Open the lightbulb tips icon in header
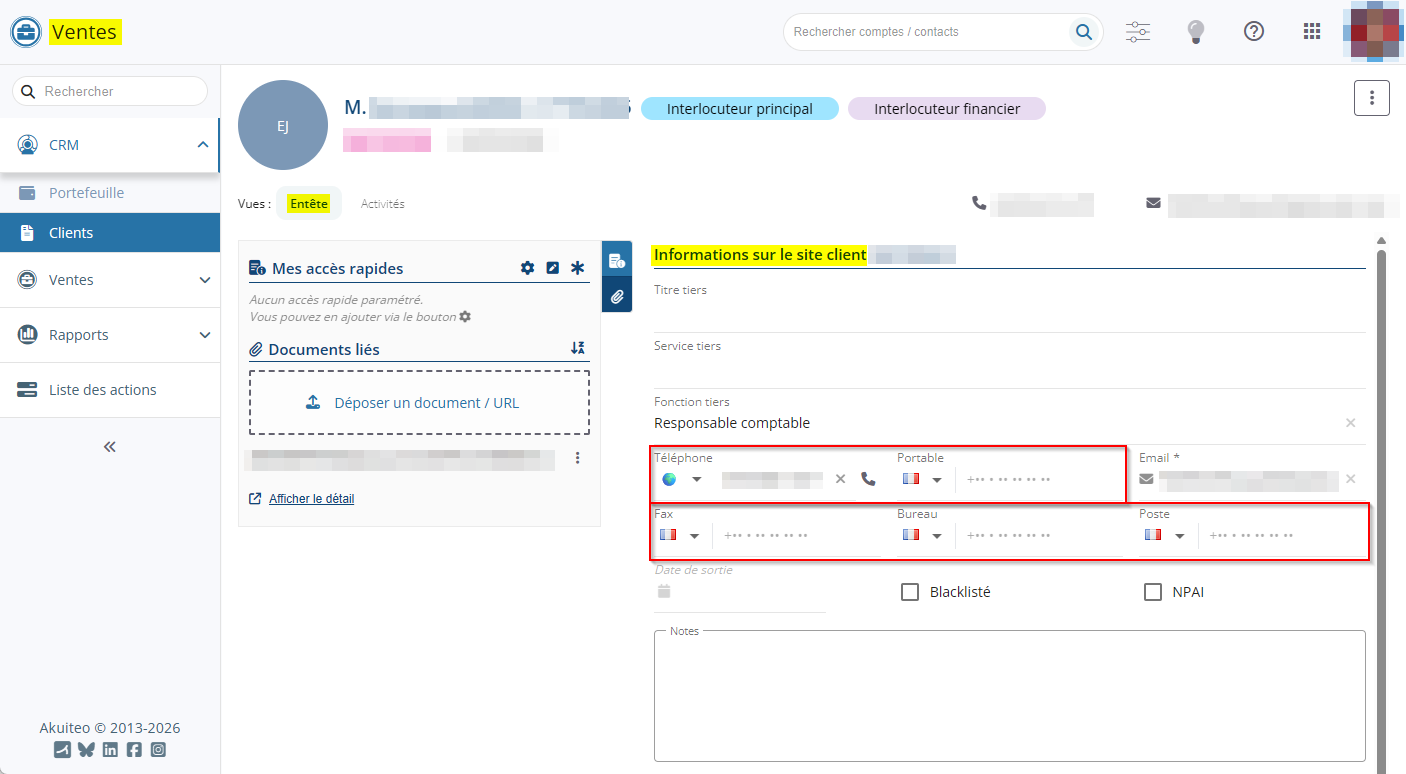 click(1195, 32)
